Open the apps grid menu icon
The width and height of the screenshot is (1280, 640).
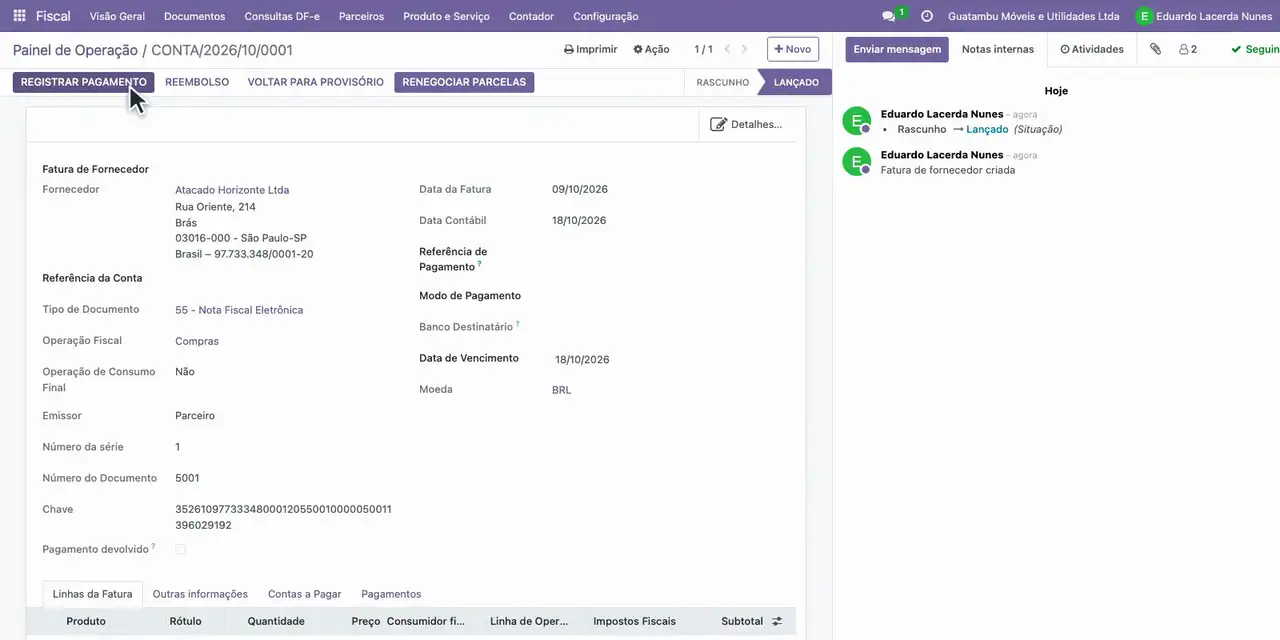click(19, 16)
